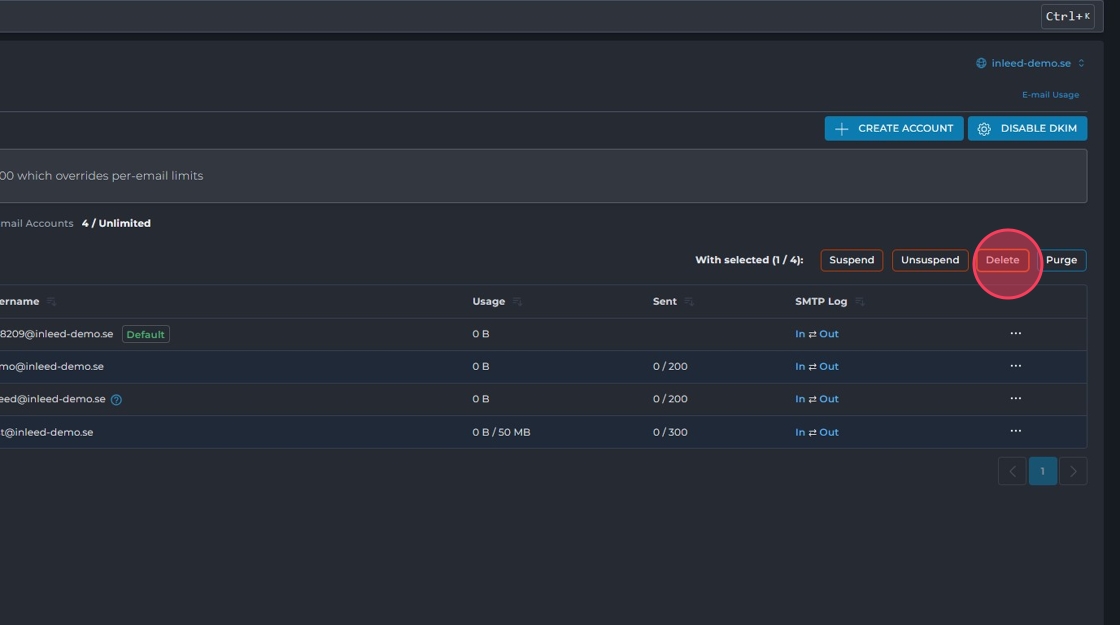Open the Out SMTP log in the last row

tap(829, 432)
